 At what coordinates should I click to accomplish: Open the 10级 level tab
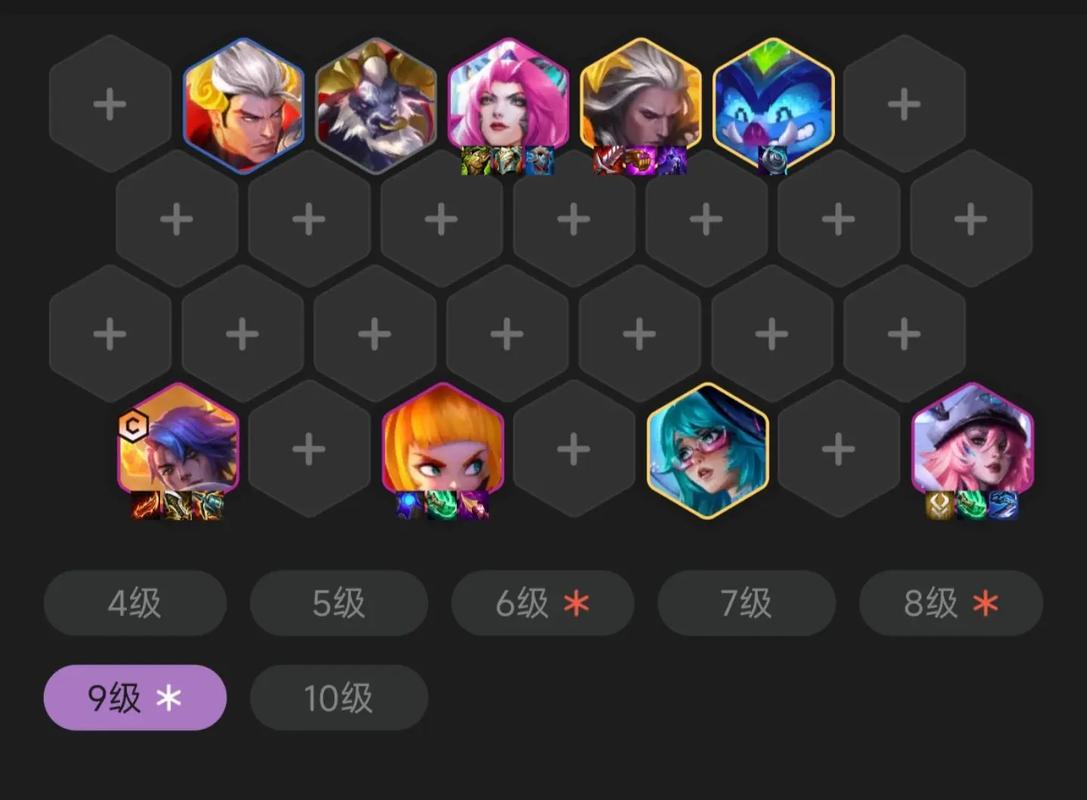tap(339, 697)
